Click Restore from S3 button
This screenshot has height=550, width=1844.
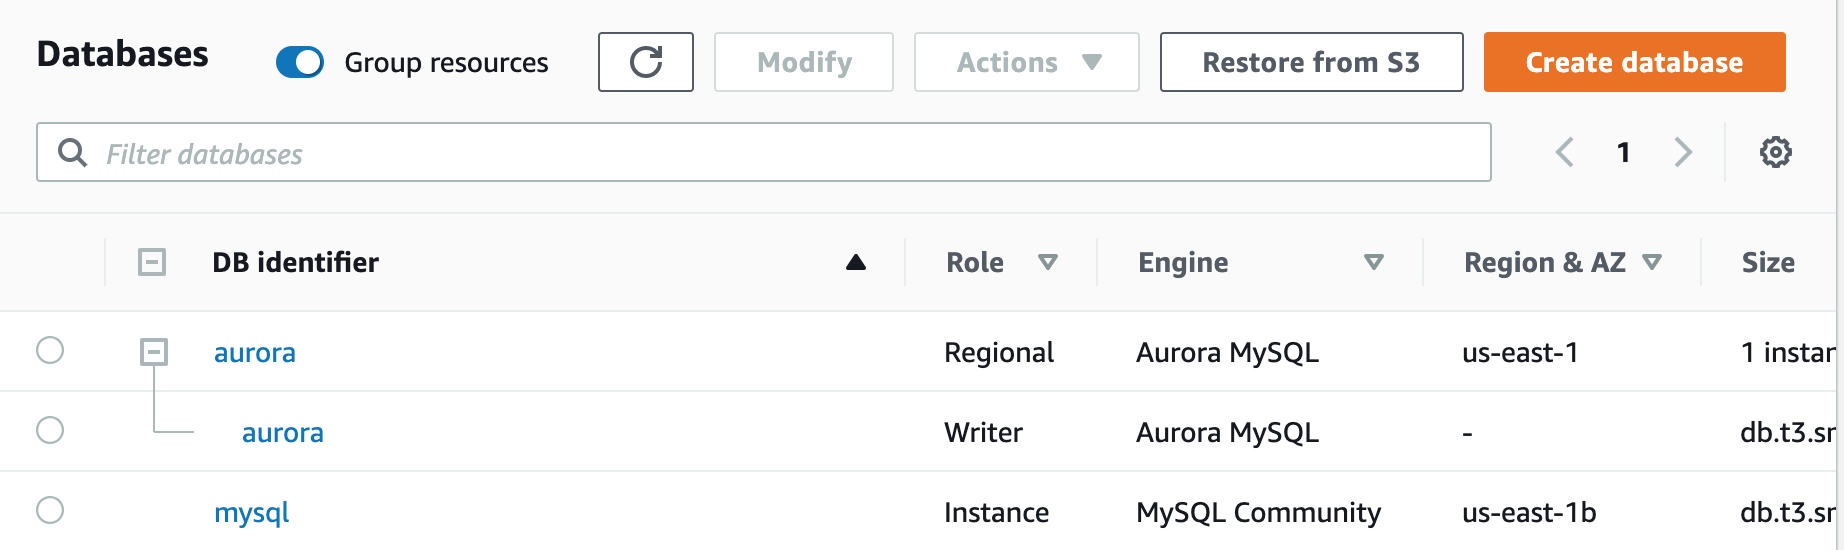tap(1311, 62)
